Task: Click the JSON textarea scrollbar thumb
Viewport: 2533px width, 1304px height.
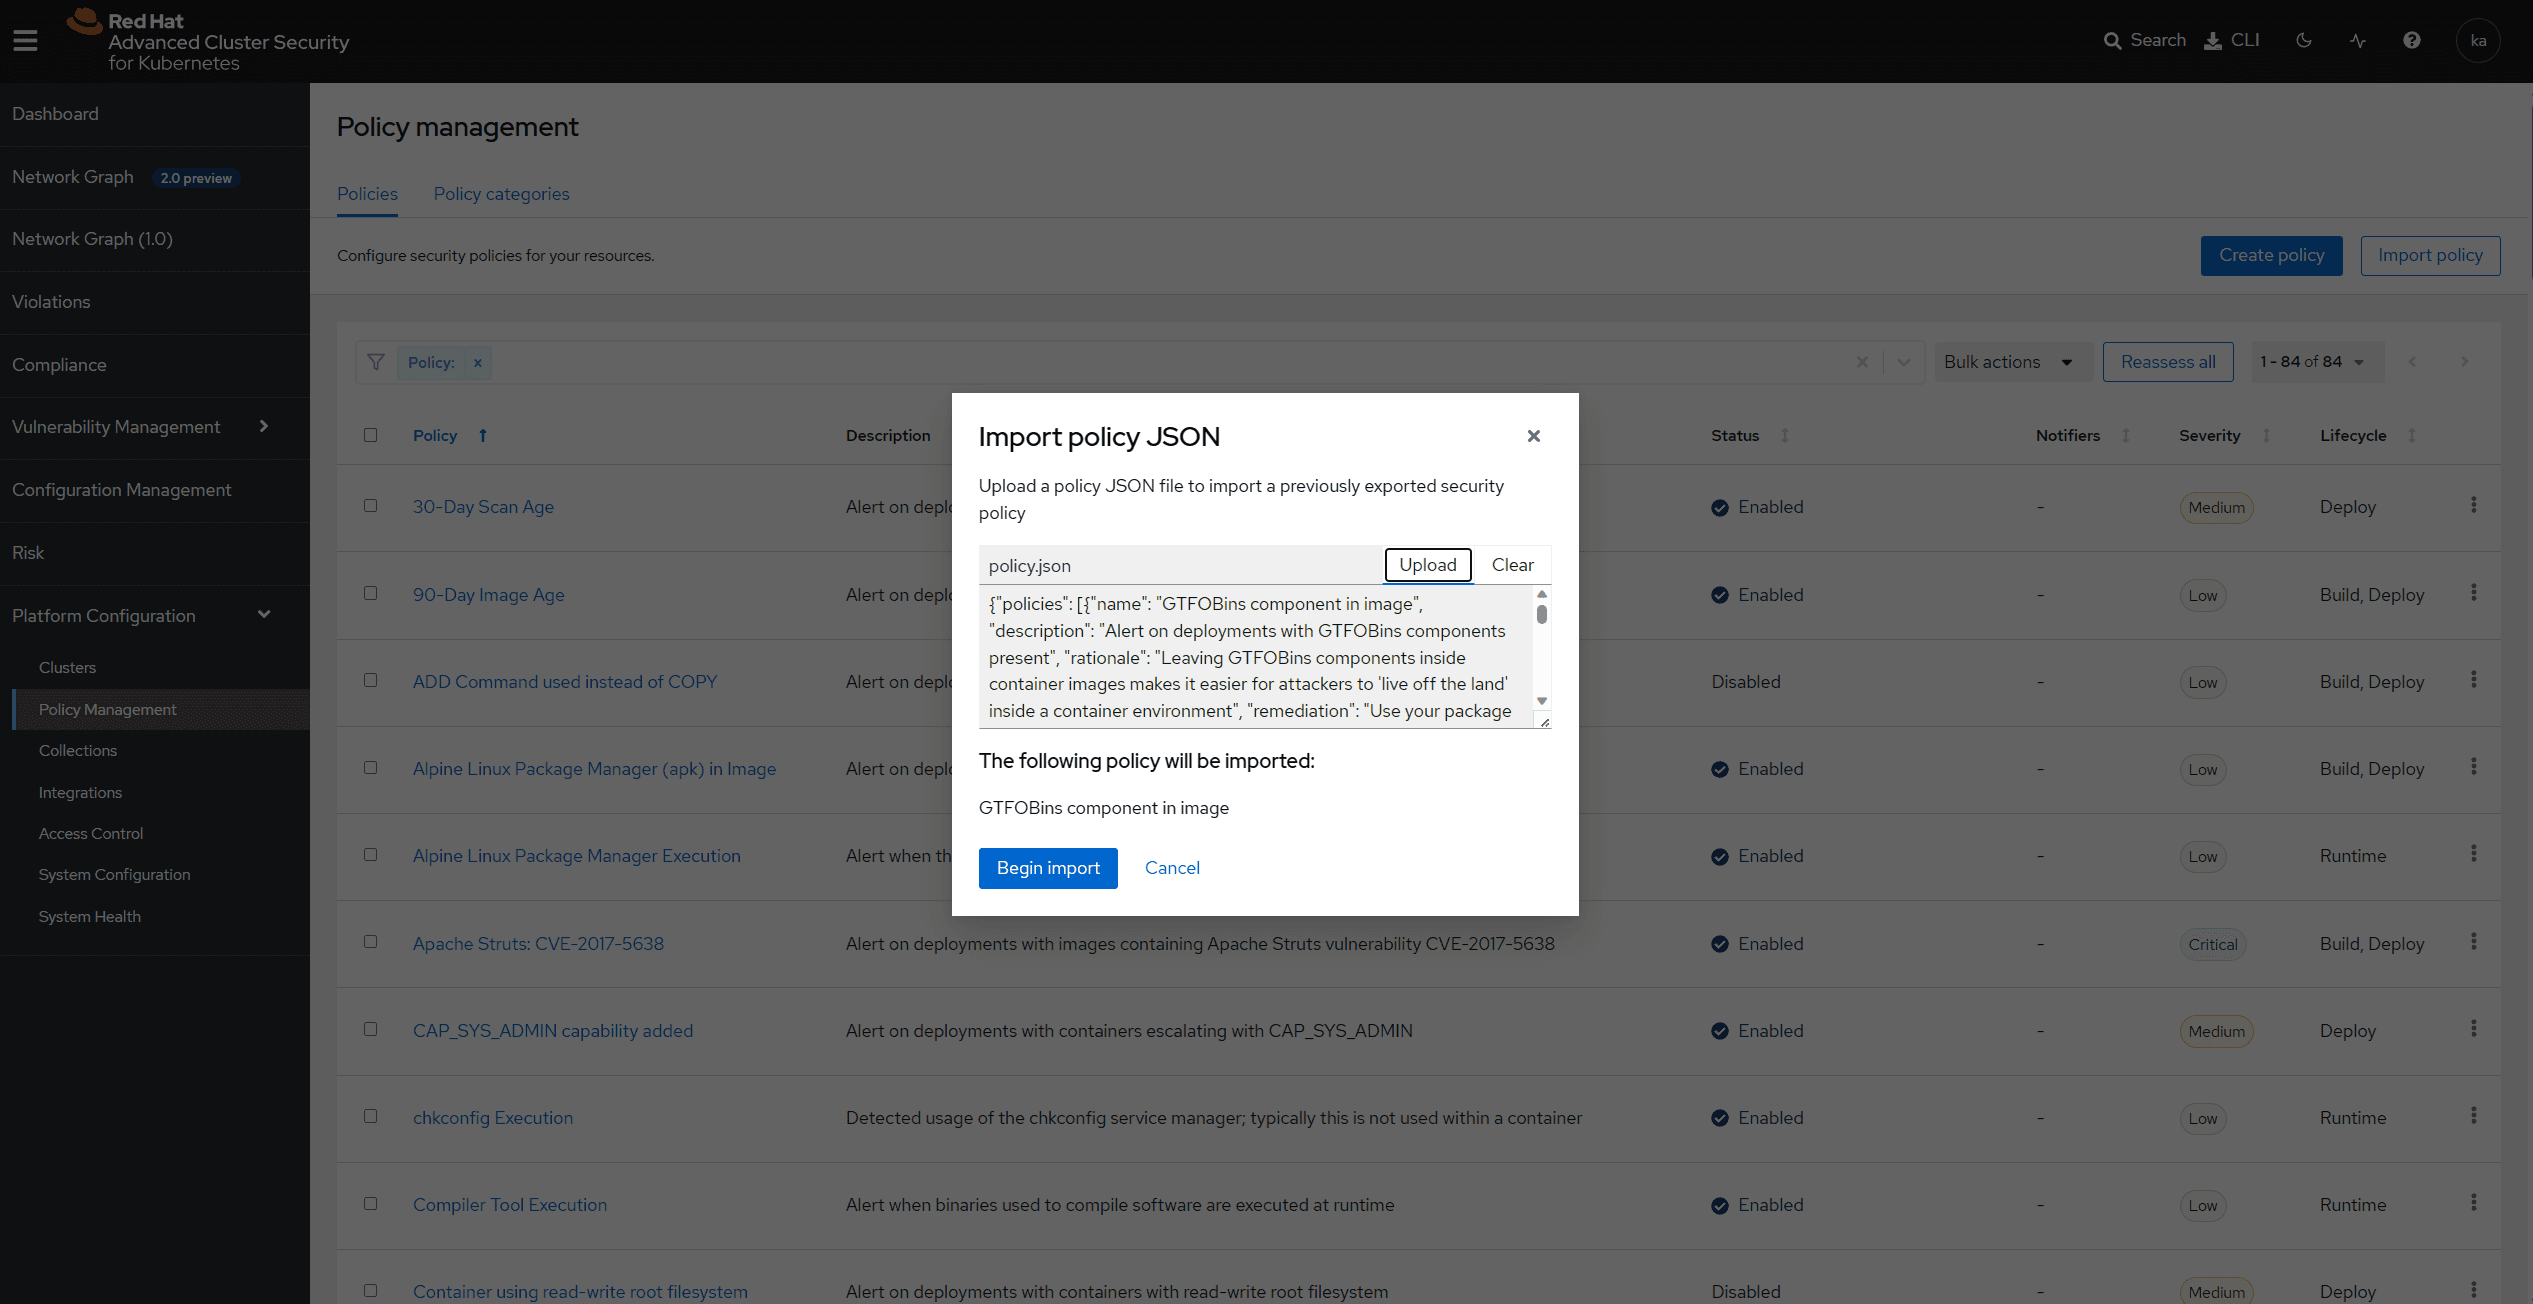Action: tap(1542, 614)
